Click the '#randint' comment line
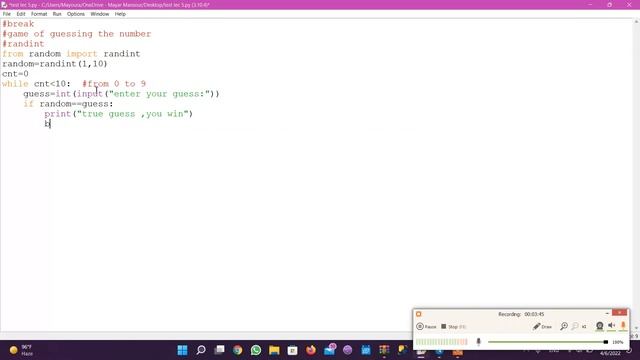The height and width of the screenshot is (360, 640). (x=23, y=44)
